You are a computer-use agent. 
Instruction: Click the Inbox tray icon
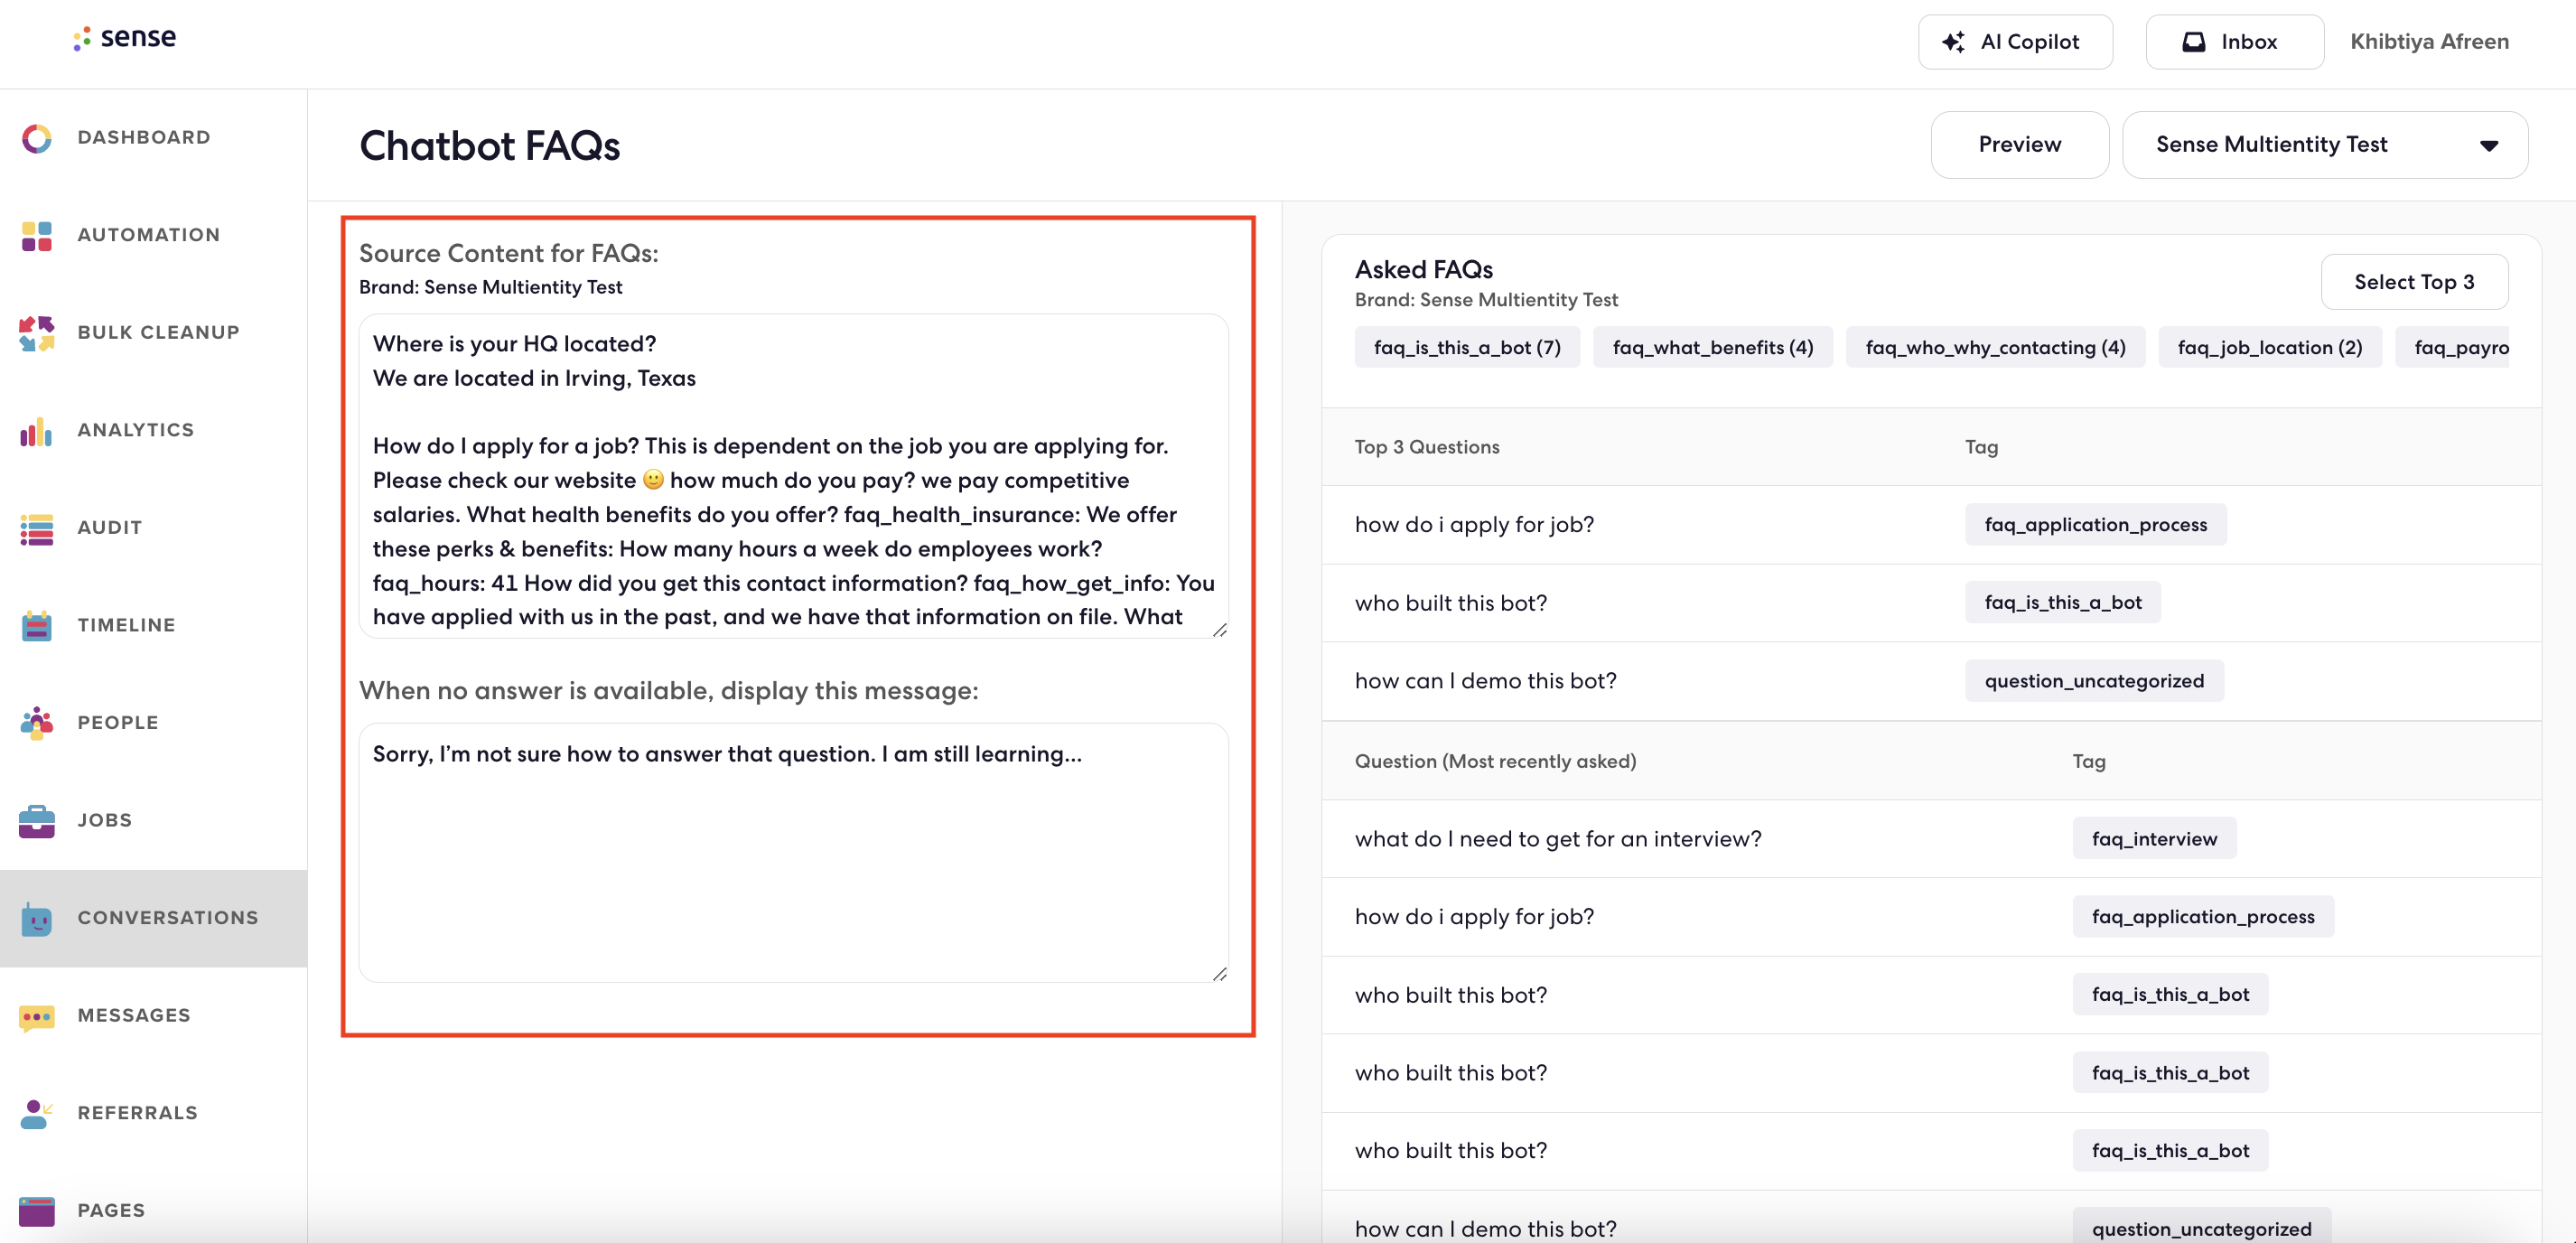pos(2194,42)
